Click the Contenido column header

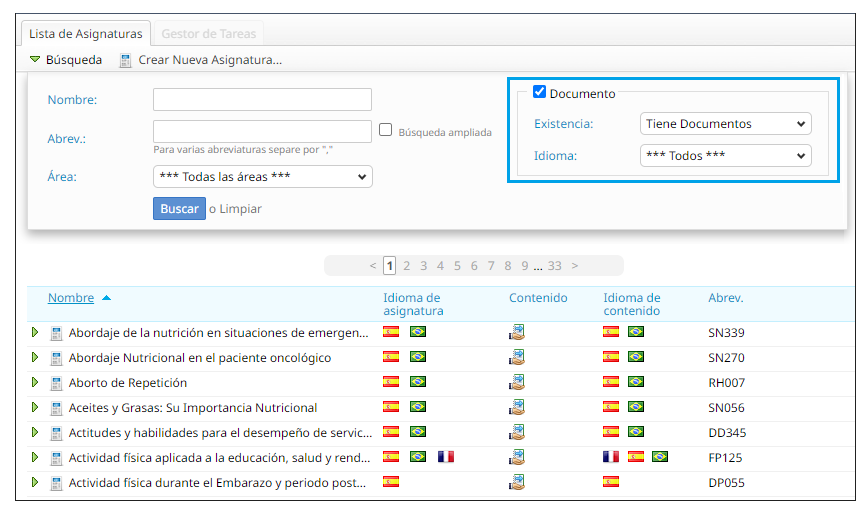tap(538, 298)
